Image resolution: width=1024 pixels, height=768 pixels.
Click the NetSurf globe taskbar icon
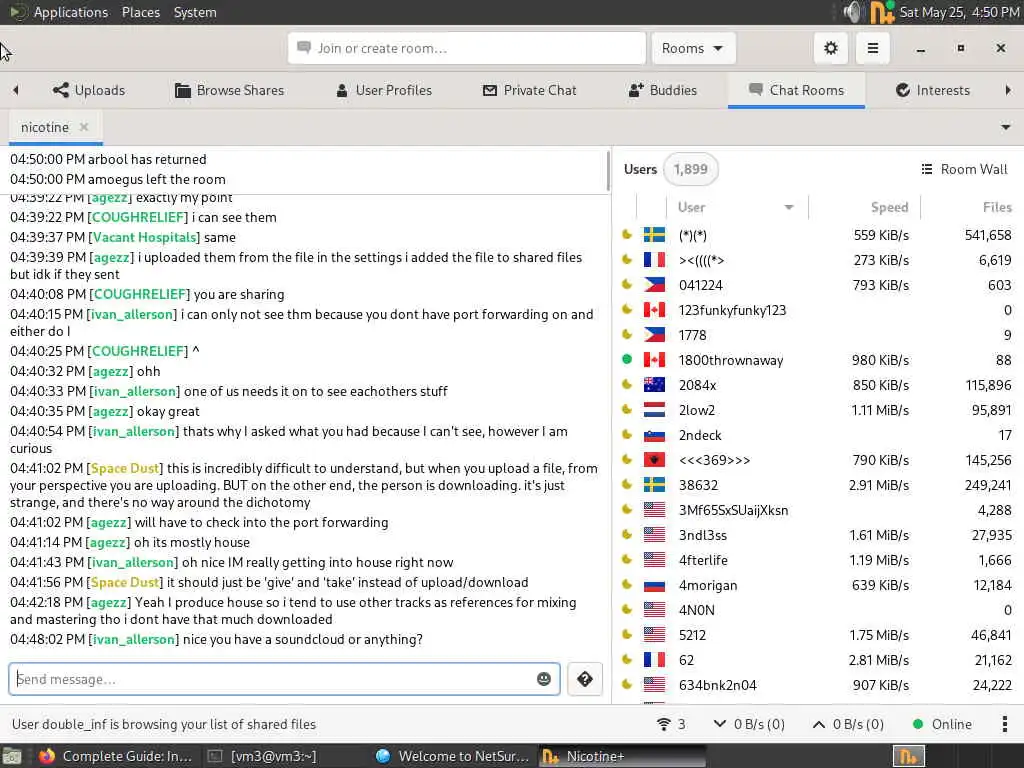pyautogui.click(x=383, y=756)
